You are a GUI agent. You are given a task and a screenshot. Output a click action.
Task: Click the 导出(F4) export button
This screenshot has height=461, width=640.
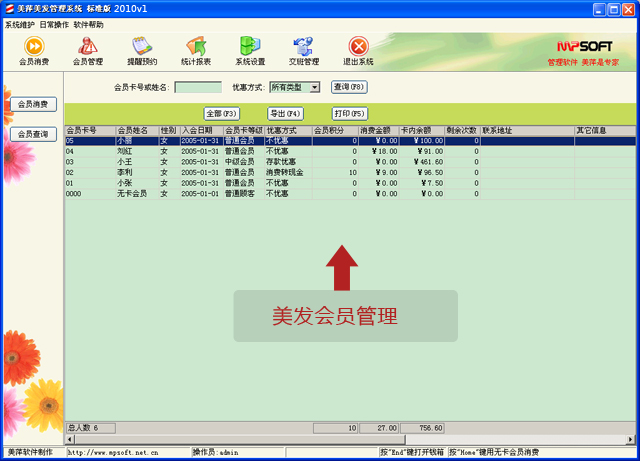[285, 113]
